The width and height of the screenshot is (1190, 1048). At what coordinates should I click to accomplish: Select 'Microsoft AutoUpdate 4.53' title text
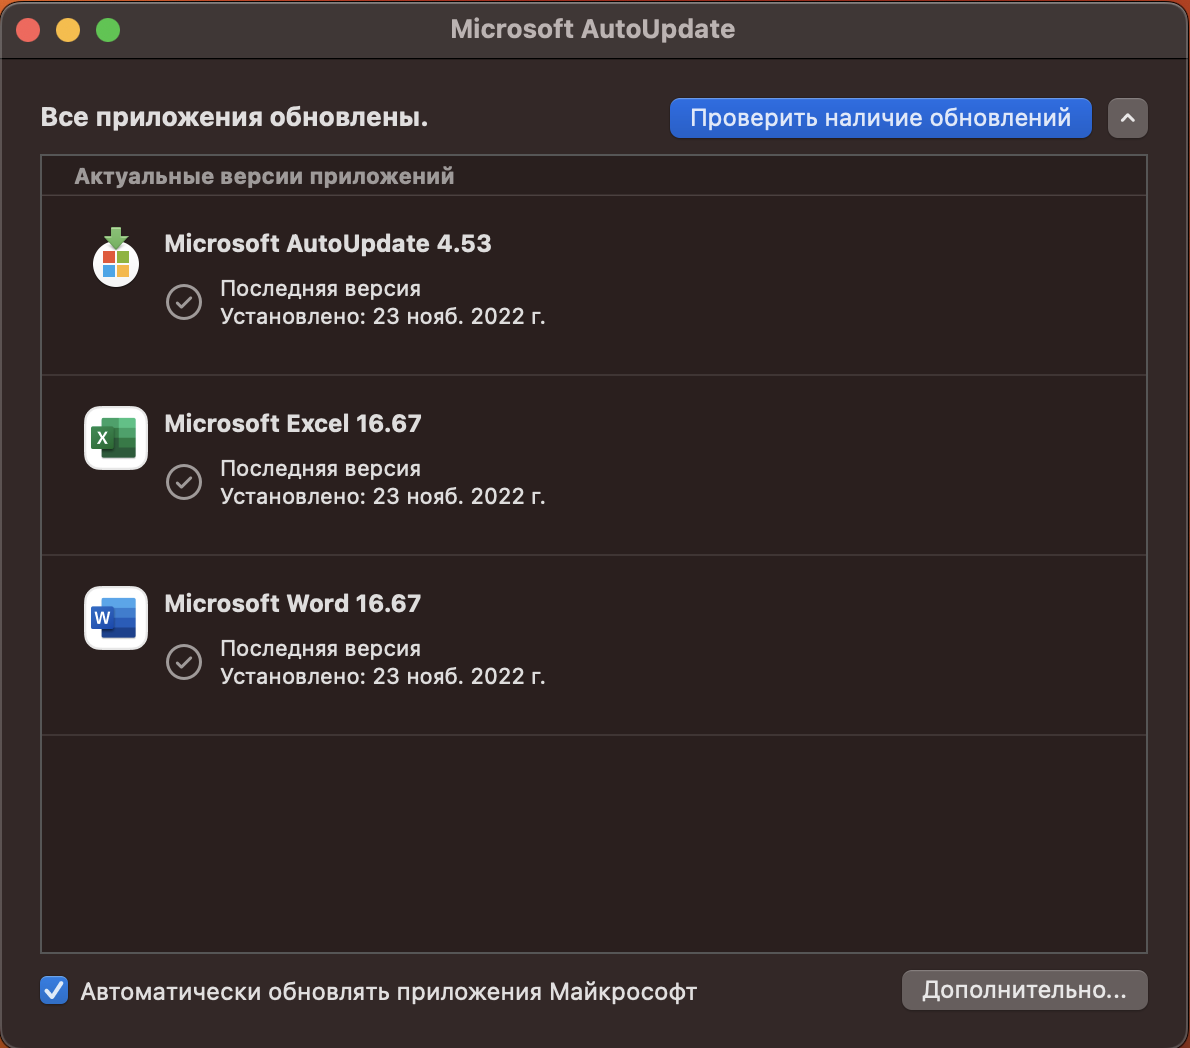coord(328,244)
